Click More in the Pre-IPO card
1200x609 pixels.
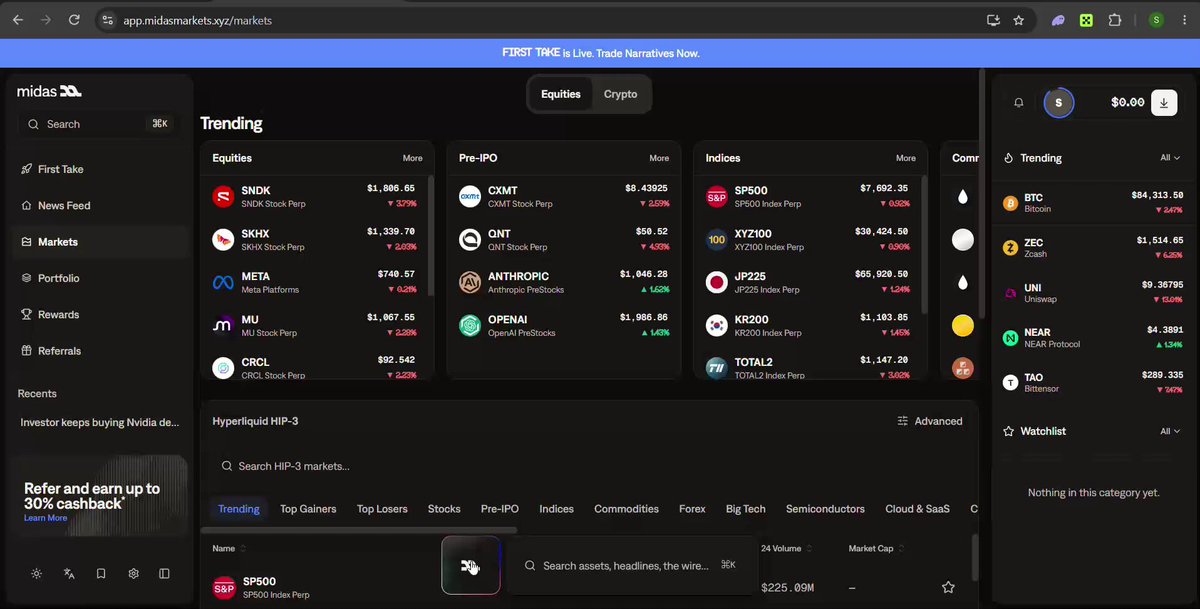pyautogui.click(x=659, y=158)
